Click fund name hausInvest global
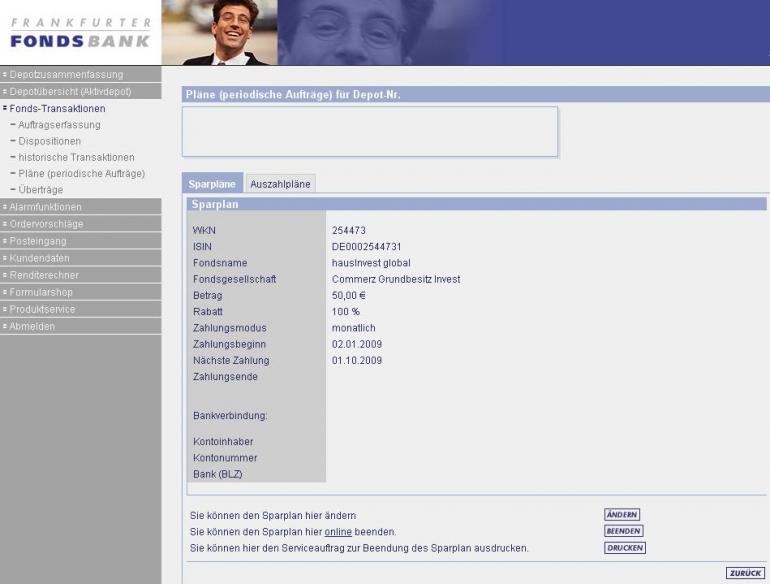 point(371,263)
